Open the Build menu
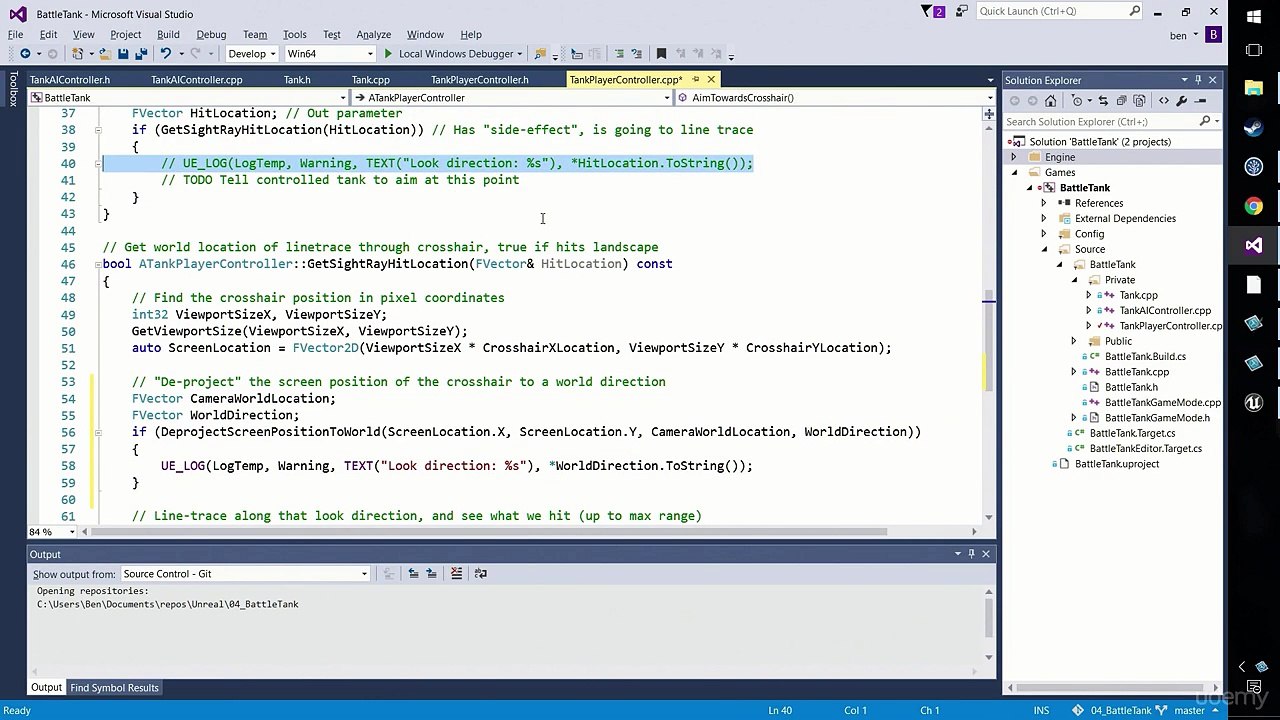The image size is (1280, 720). [x=168, y=34]
